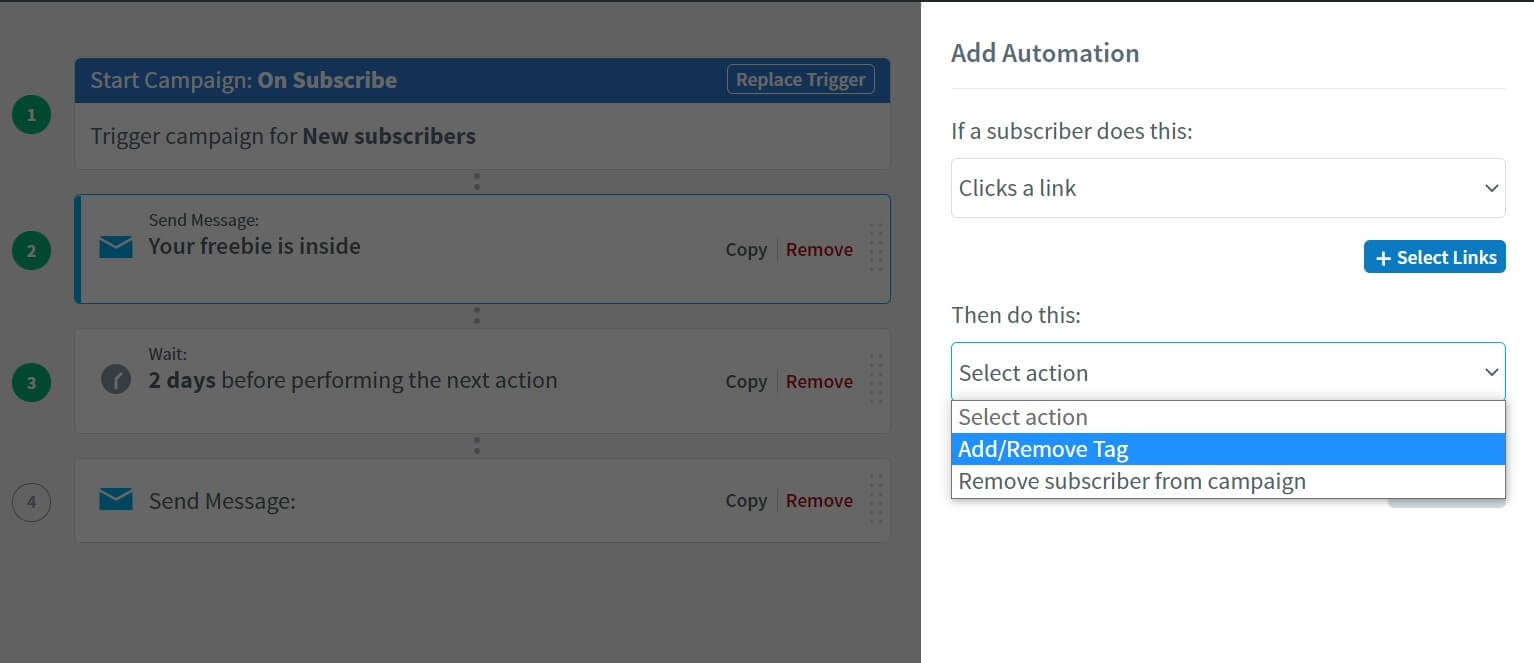Click '2 days before performing the next action' text
The image size is (1534, 663).
353,380
